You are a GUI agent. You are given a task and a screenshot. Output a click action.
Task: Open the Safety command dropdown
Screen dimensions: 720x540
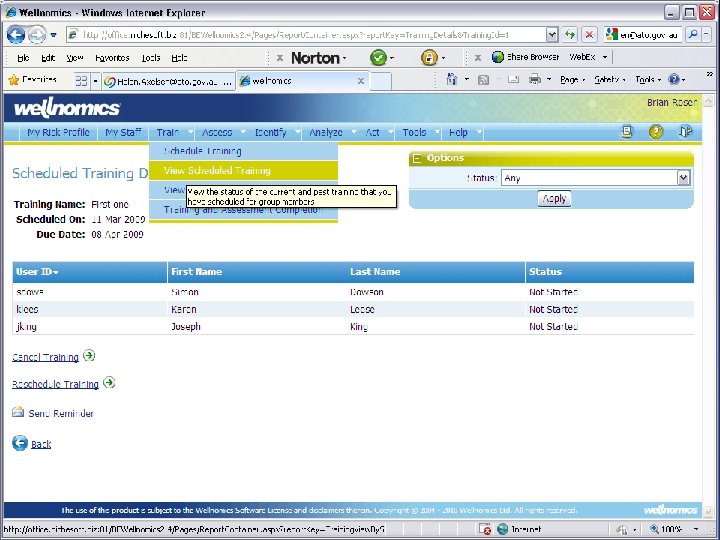point(609,80)
